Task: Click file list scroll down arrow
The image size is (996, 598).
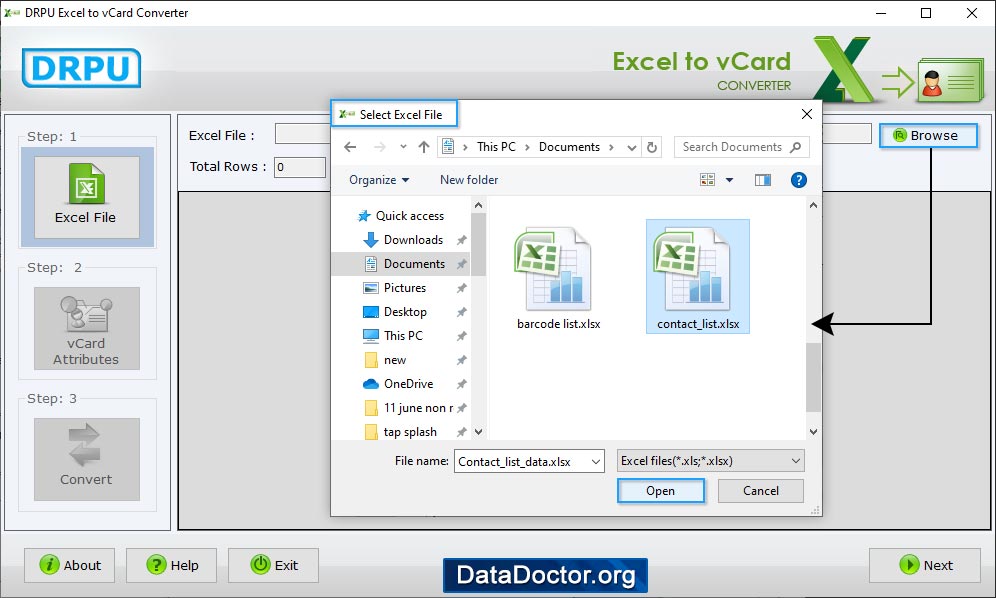Action: pos(813,432)
